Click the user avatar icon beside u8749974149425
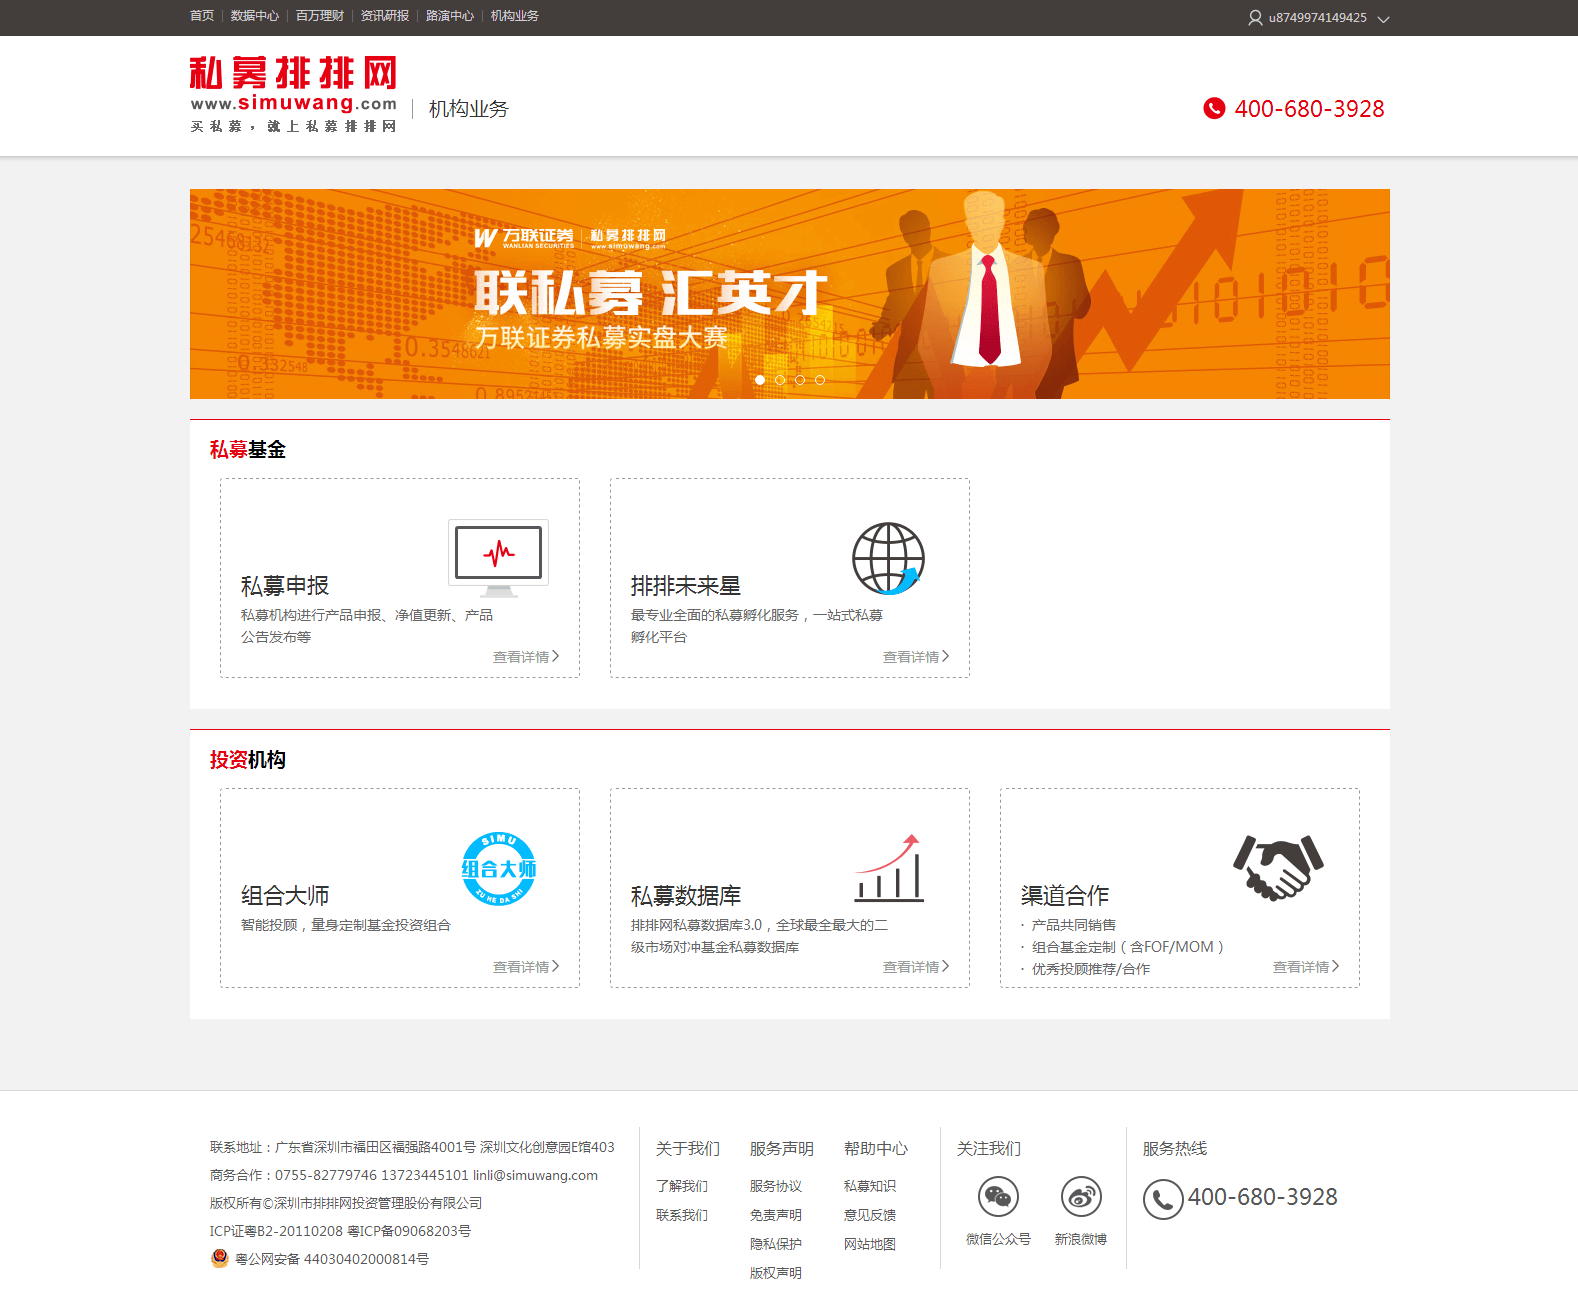 click(1255, 18)
